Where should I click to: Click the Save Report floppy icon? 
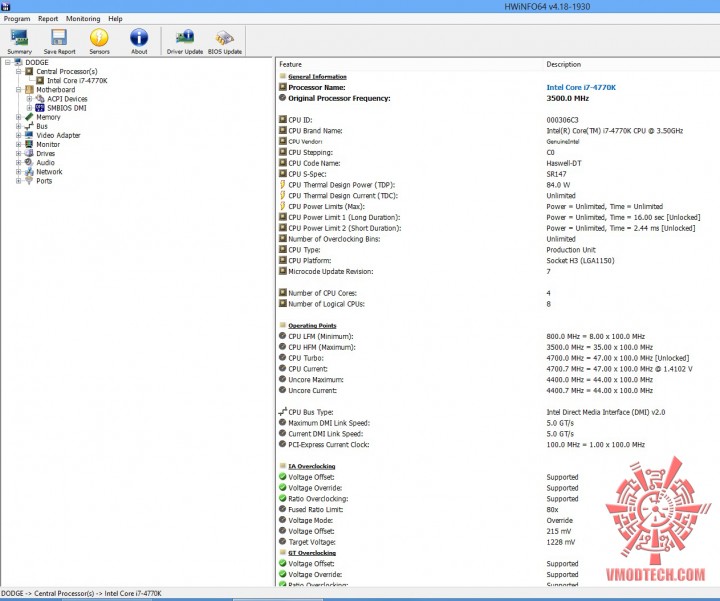click(59, 41)
